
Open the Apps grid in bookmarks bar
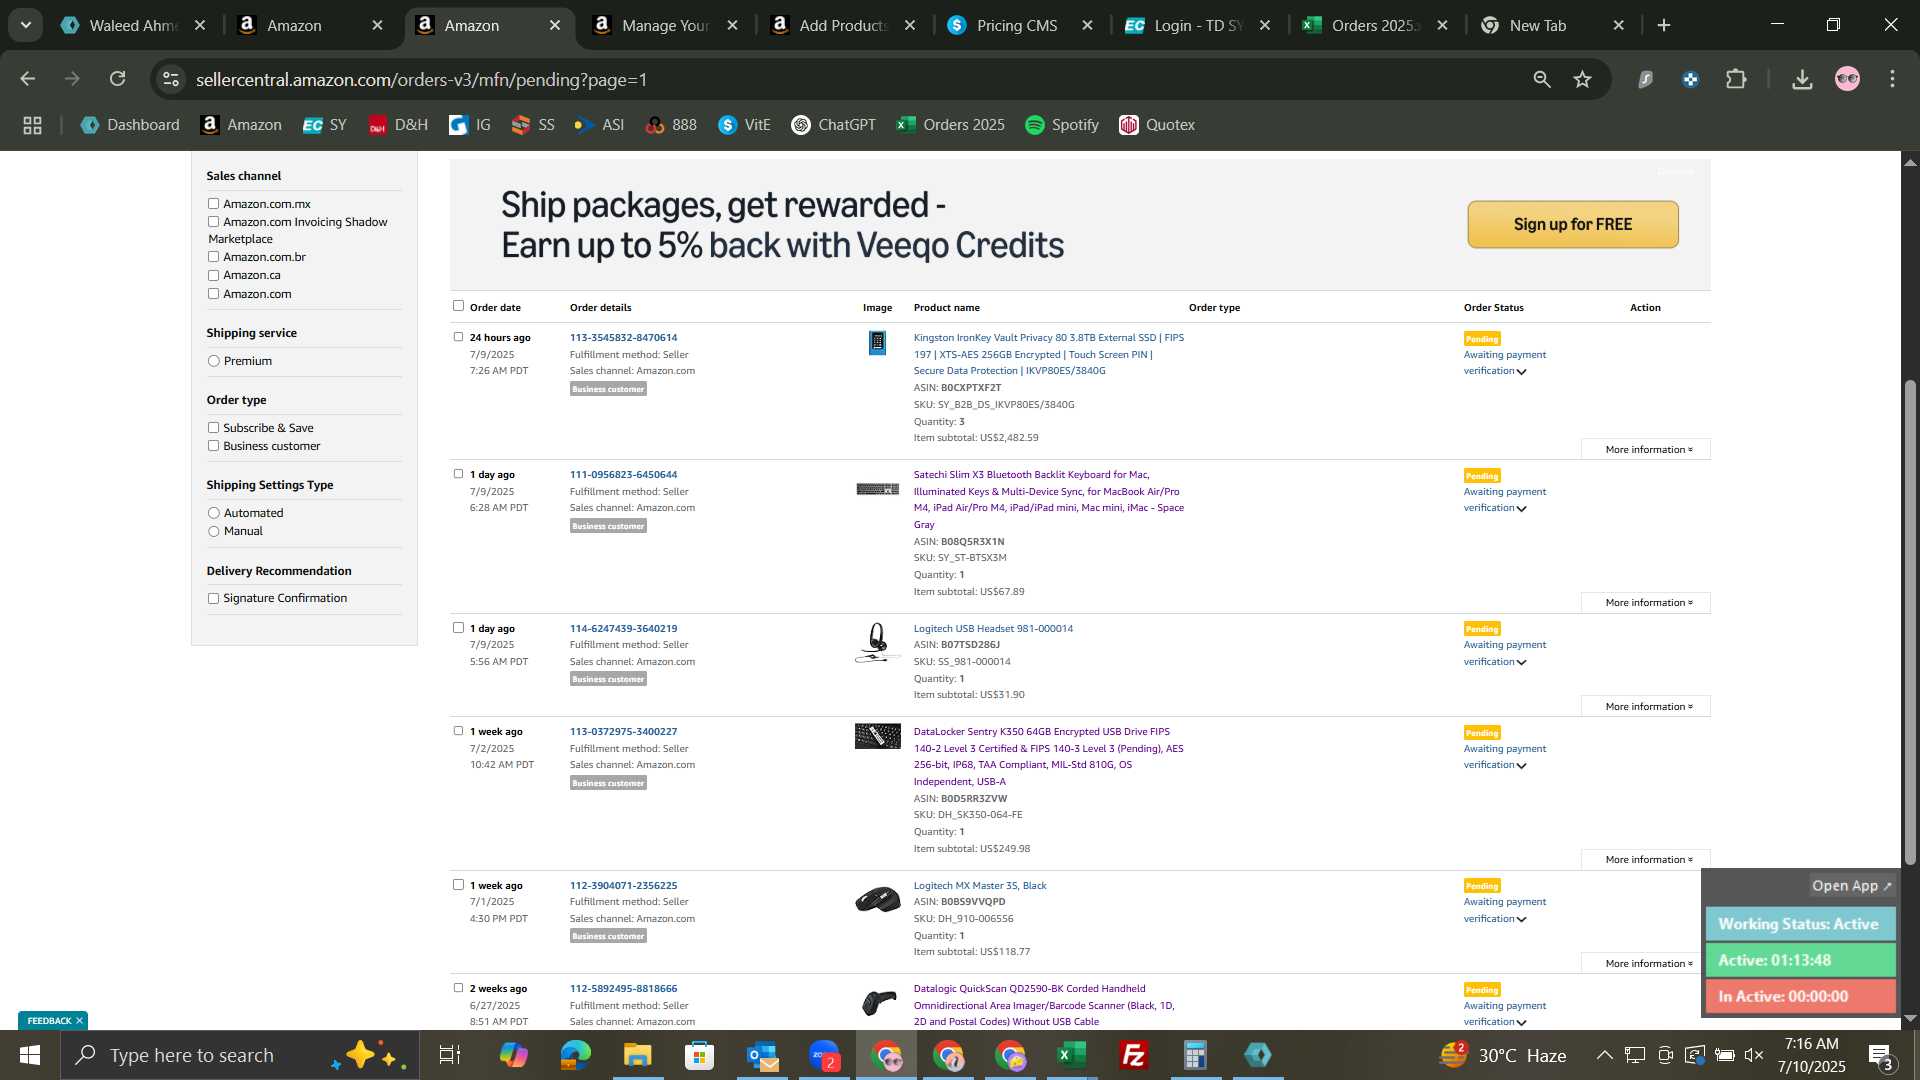[32, 125]
